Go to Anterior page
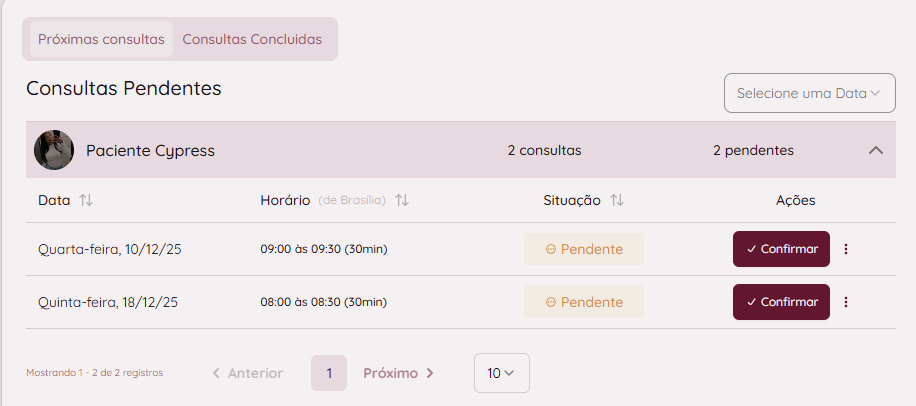The width and height of the screenshot is (916, 406). click(247, 373)
